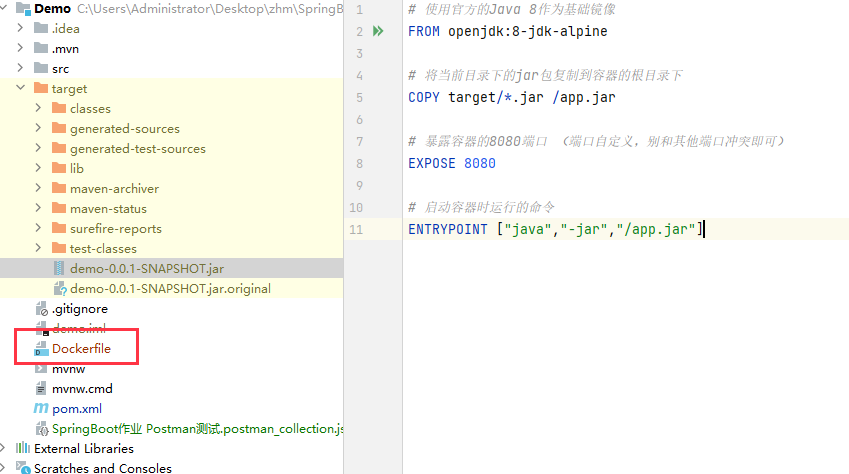Click the demo-0.0.1-SNAPSHOT.jar archive icon
This screenshot has height=474, width=849.
click(59, 268)
